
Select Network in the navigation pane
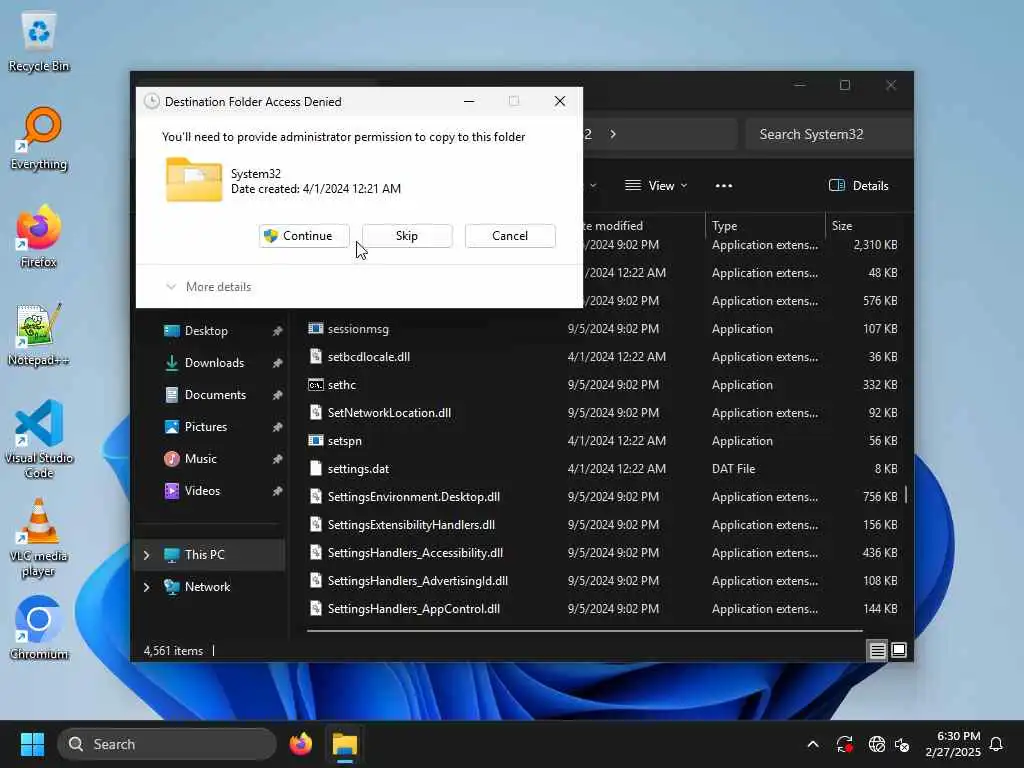coord(207,587)
